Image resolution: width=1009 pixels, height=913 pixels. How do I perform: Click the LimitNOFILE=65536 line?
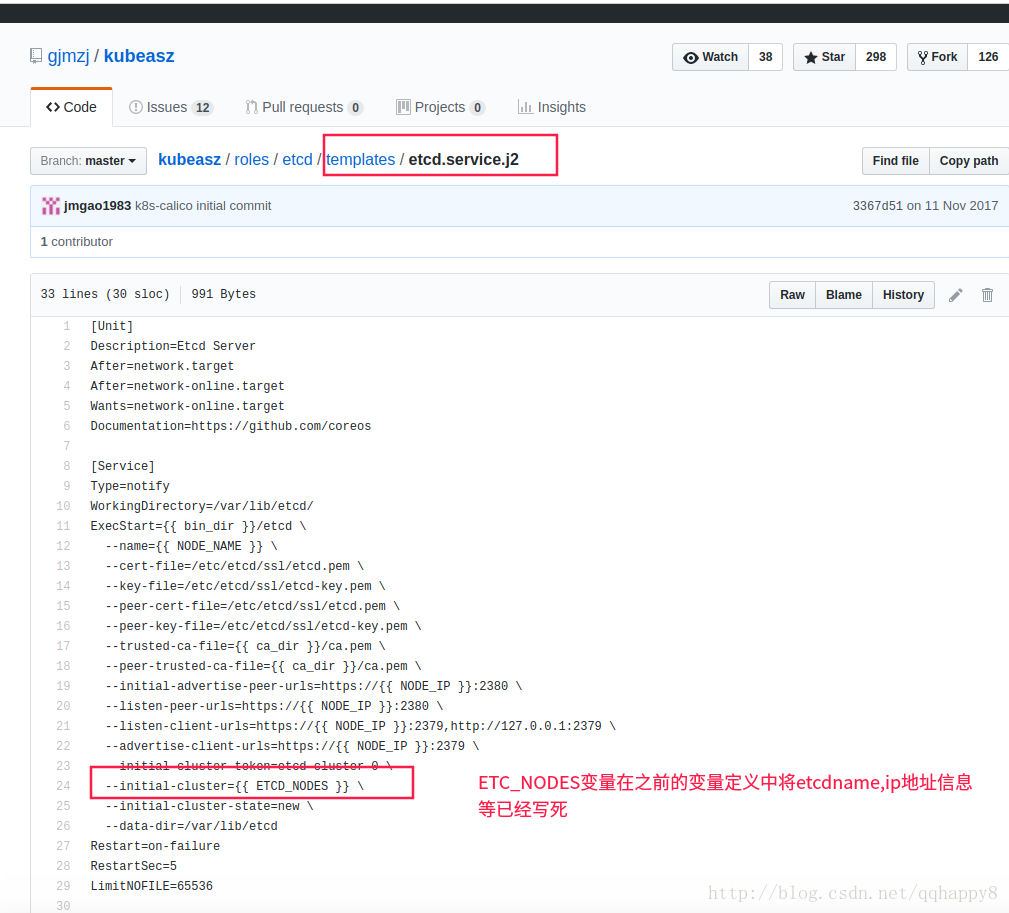click(152, 885)
